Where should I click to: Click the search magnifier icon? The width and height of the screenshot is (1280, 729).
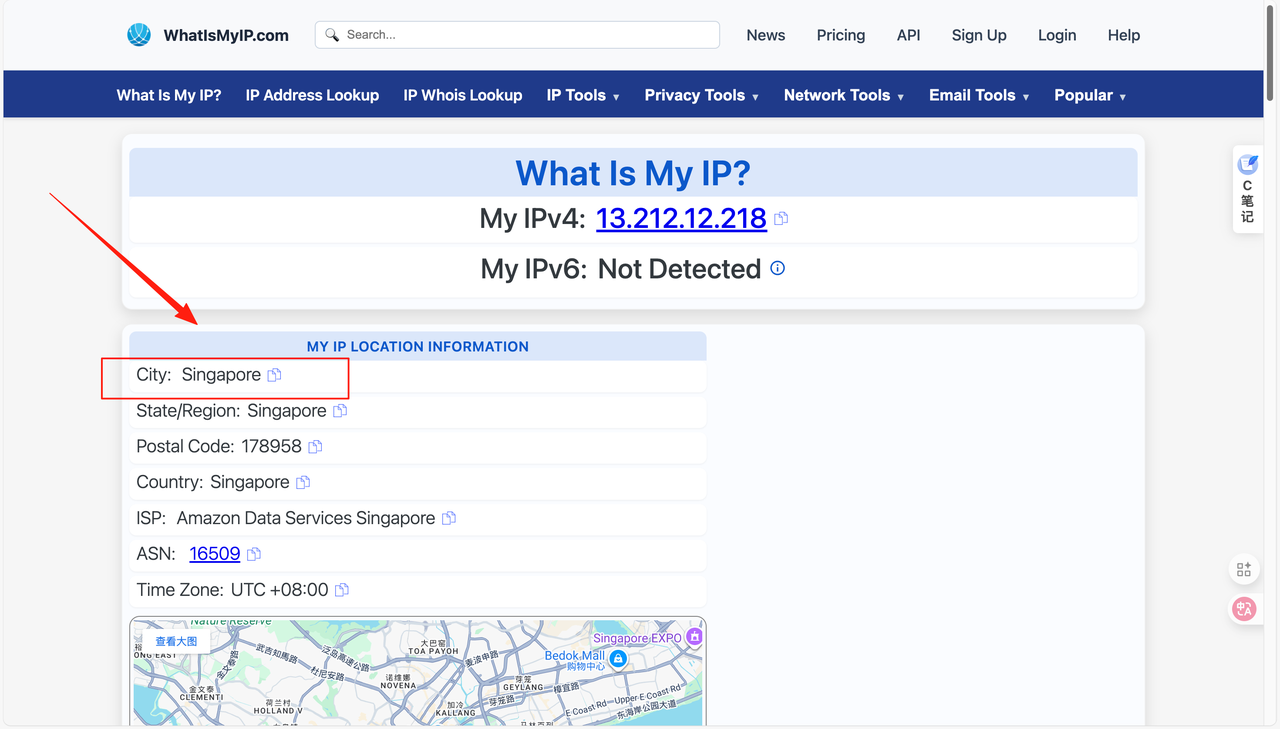tap(333, 35)
